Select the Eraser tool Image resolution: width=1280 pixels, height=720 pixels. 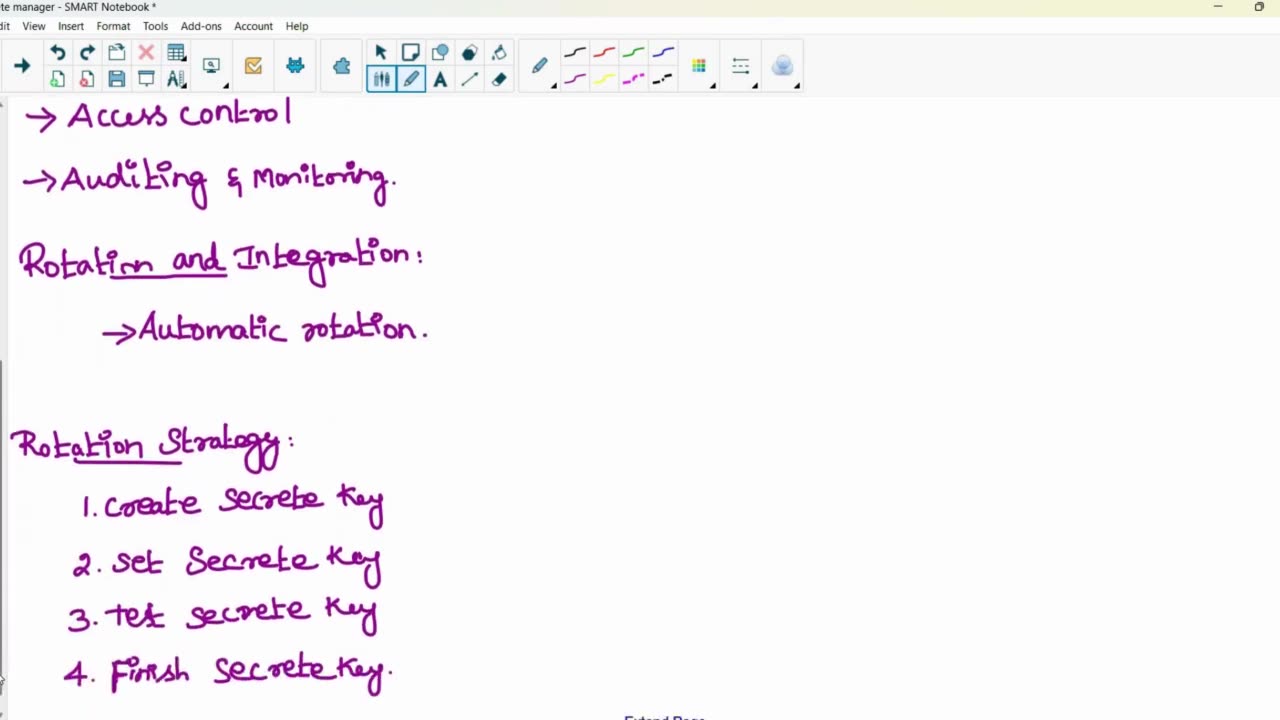tap(499, 79)
